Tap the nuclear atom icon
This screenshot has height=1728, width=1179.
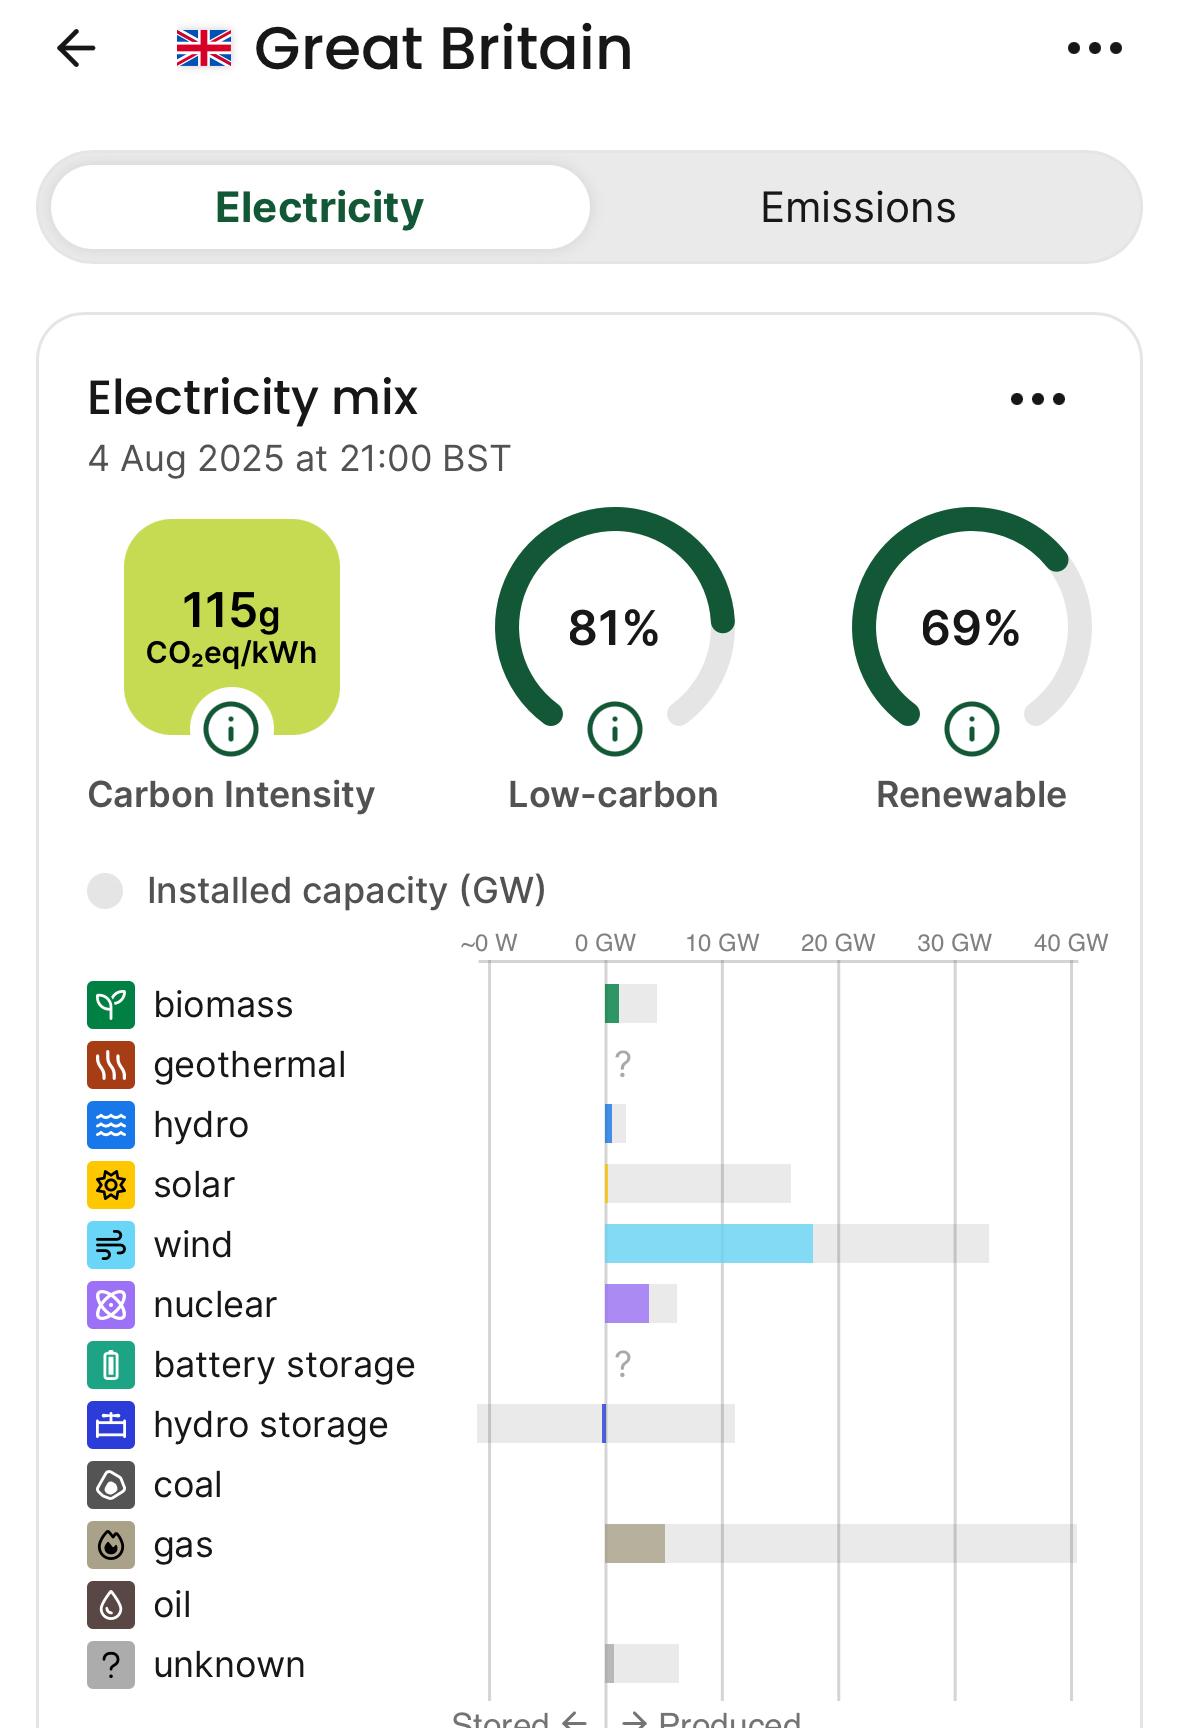pos(111,1305)
